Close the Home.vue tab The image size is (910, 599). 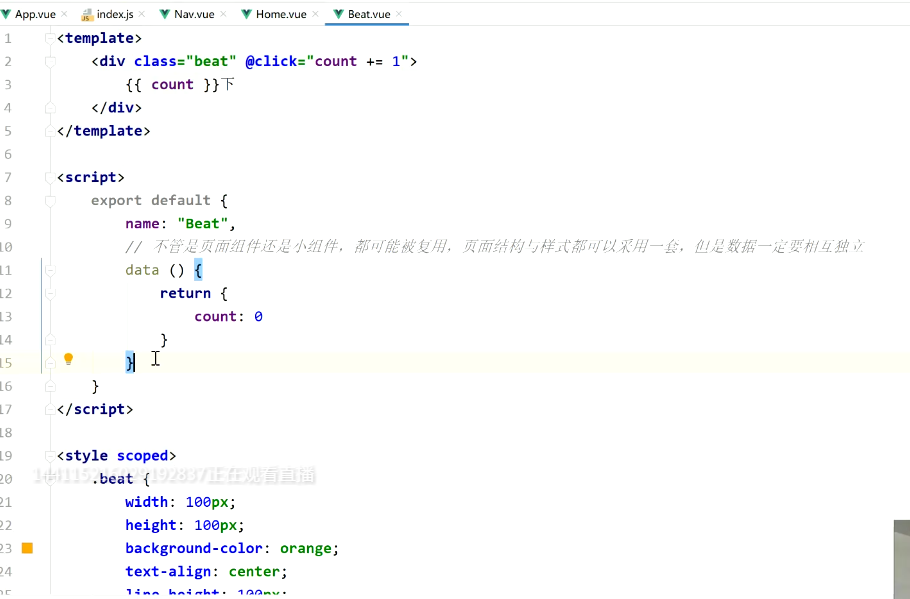[315, 14]
